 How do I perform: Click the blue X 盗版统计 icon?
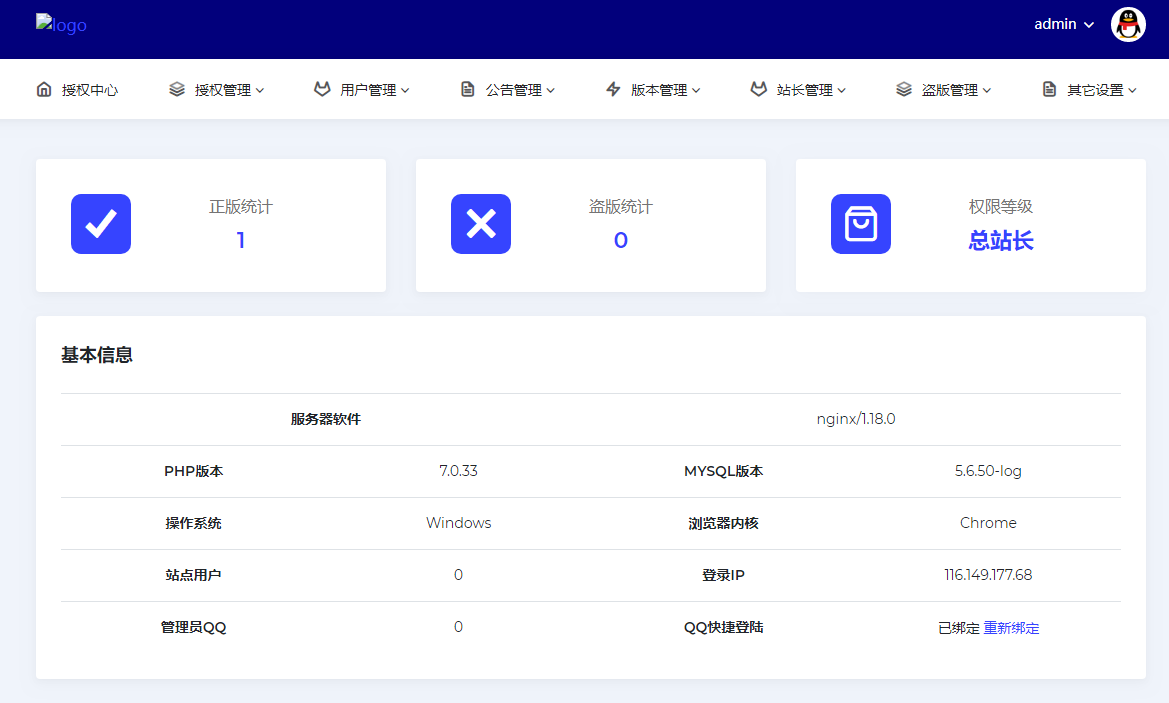pos(481,224)
